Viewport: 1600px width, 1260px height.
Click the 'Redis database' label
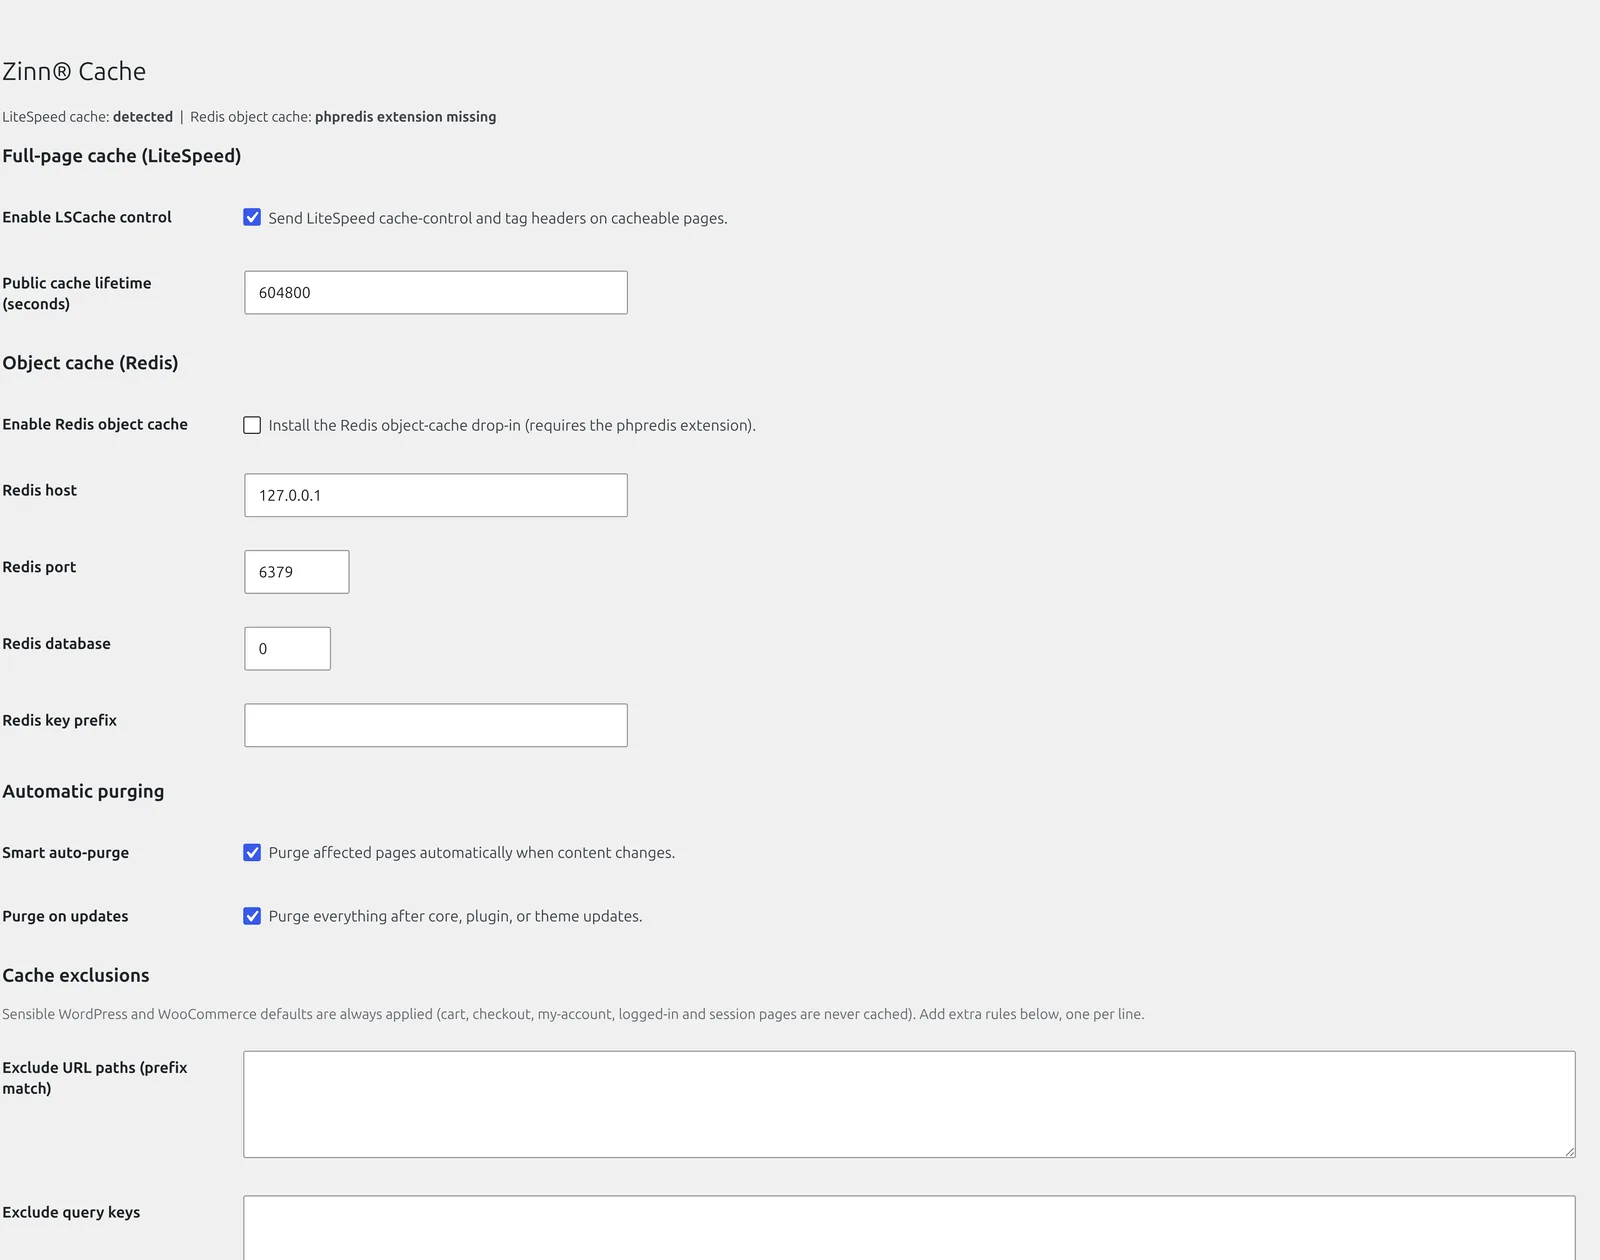pos(57,643)
